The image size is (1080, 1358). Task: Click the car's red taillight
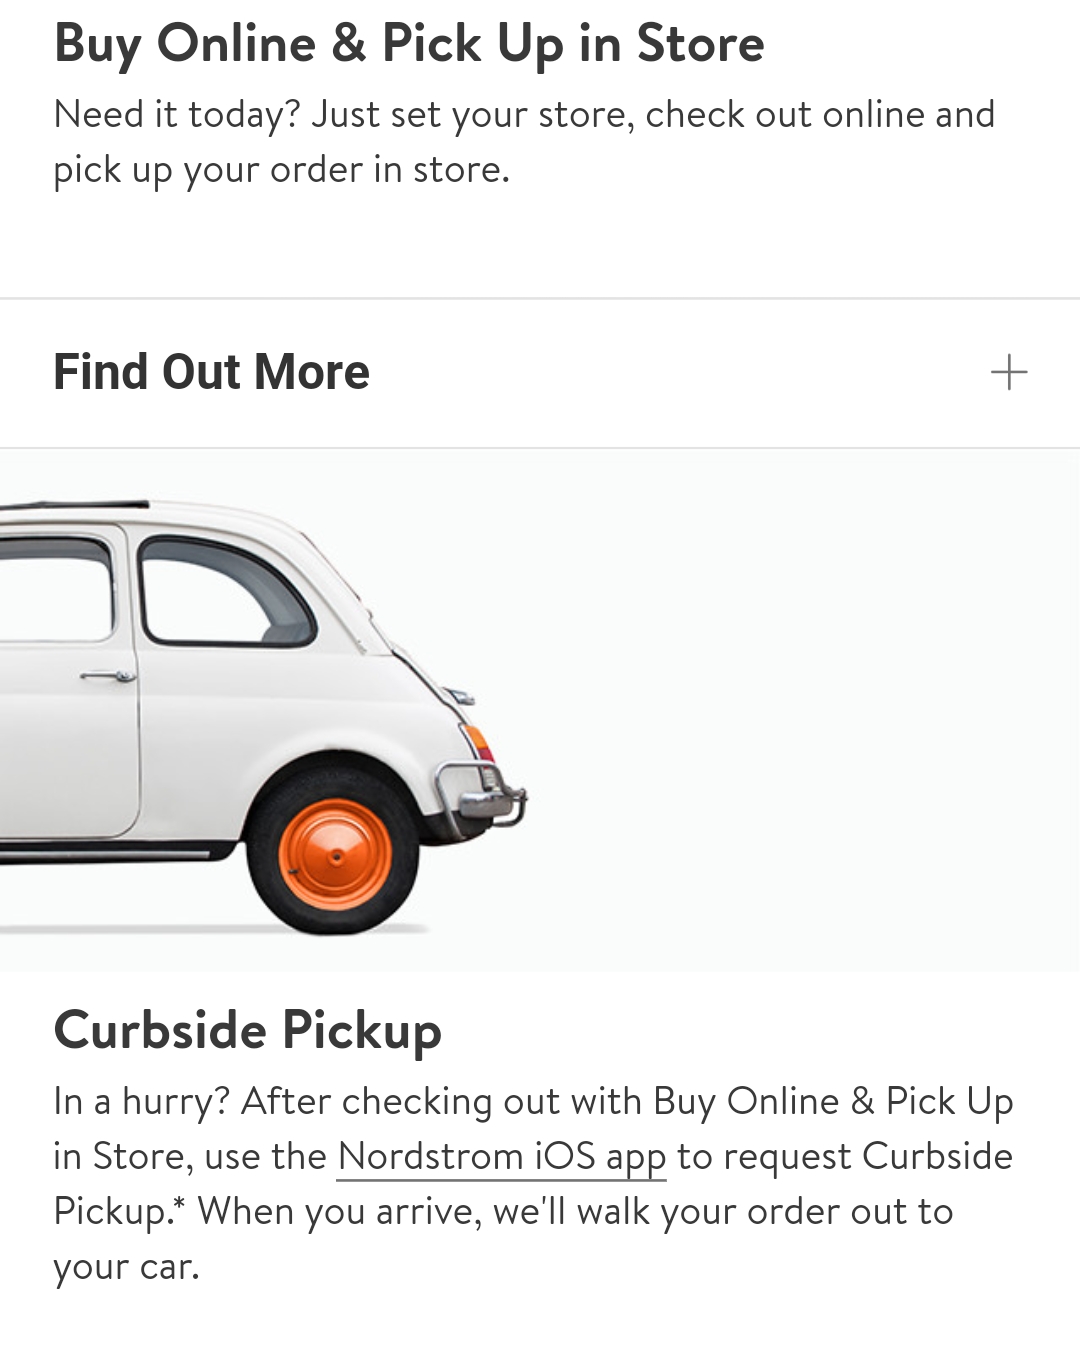coord(479,742)
